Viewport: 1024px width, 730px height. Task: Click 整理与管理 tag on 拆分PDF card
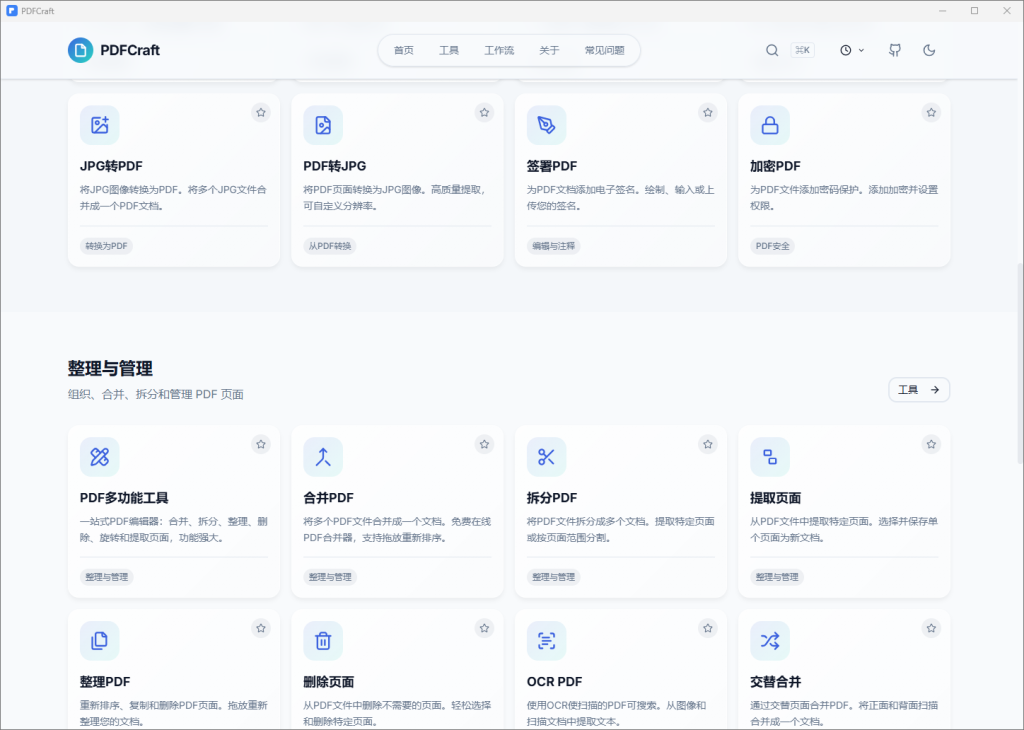pyautogui.click(x=553, y=577)
